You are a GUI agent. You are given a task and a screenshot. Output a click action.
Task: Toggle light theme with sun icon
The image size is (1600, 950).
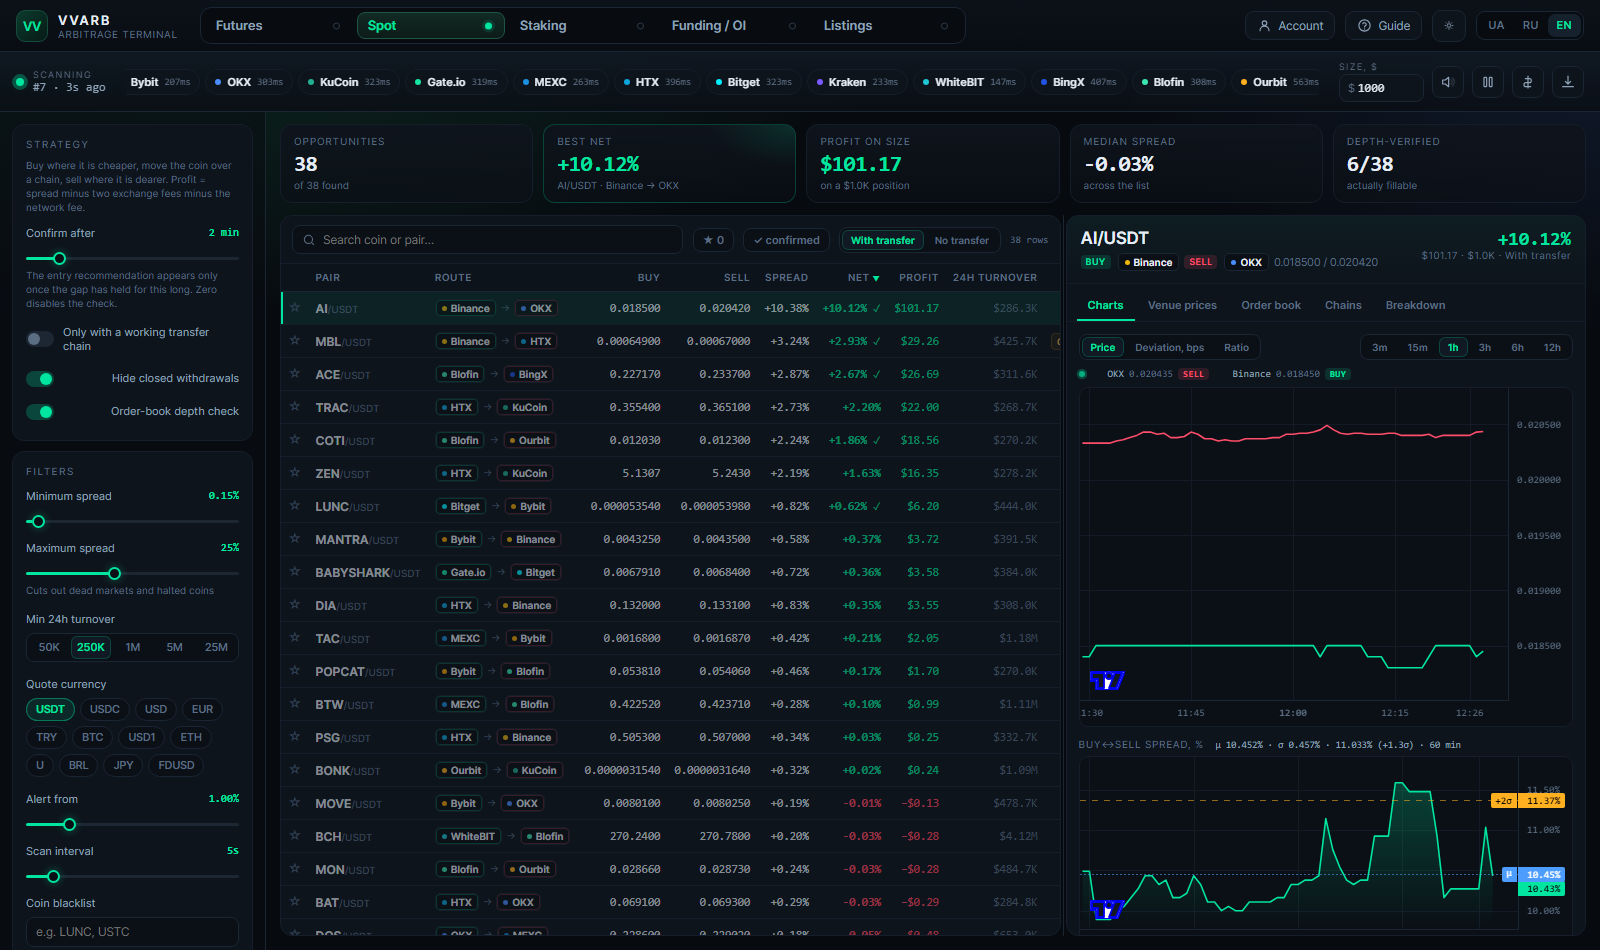(x=1449, y=26)
